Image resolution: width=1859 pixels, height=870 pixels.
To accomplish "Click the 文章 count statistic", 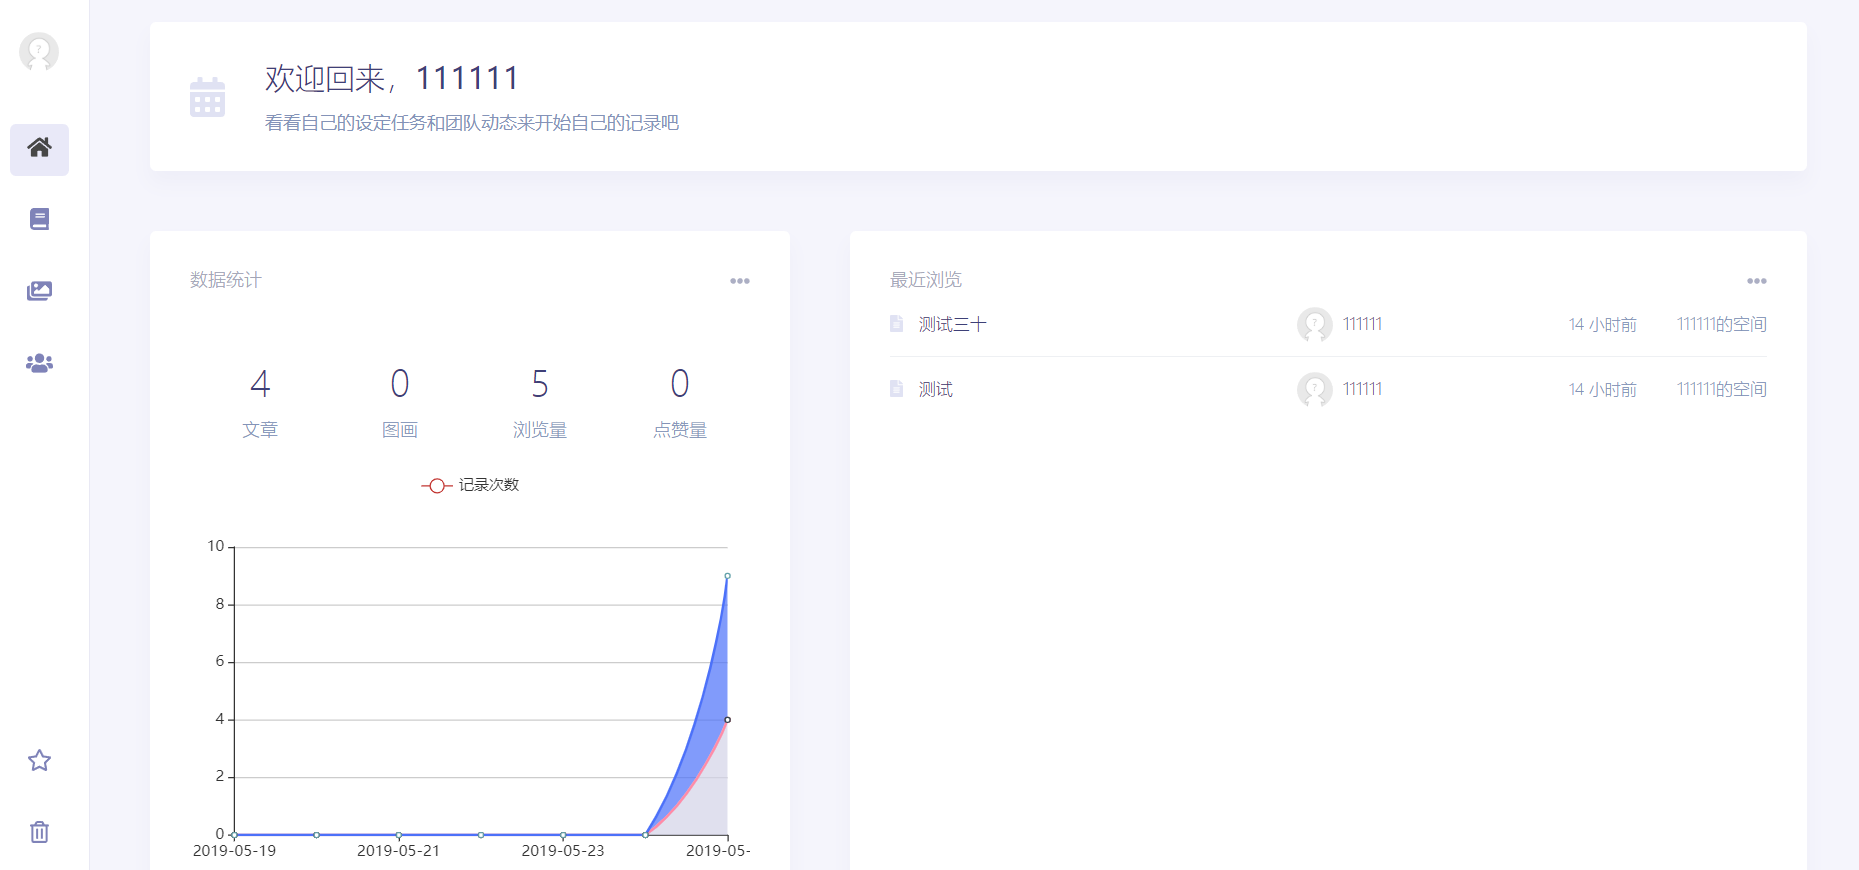I will click(260, 404).
